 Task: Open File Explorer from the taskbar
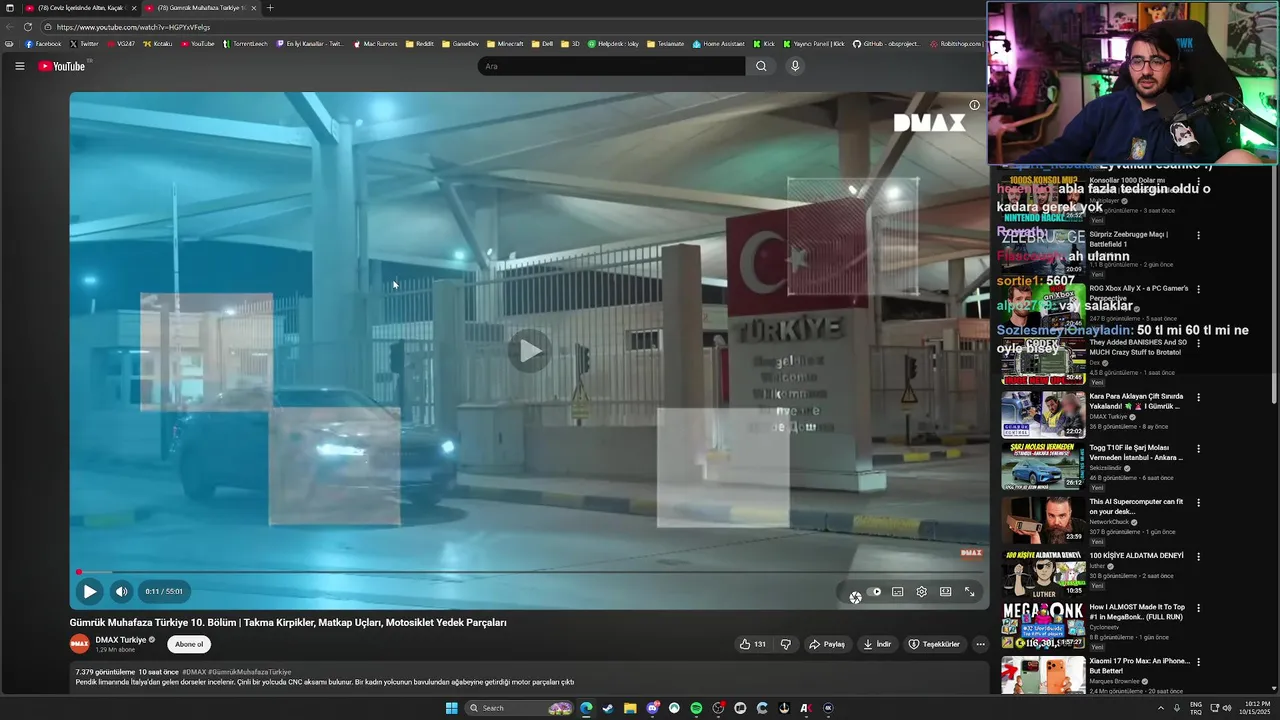[630, 708]
